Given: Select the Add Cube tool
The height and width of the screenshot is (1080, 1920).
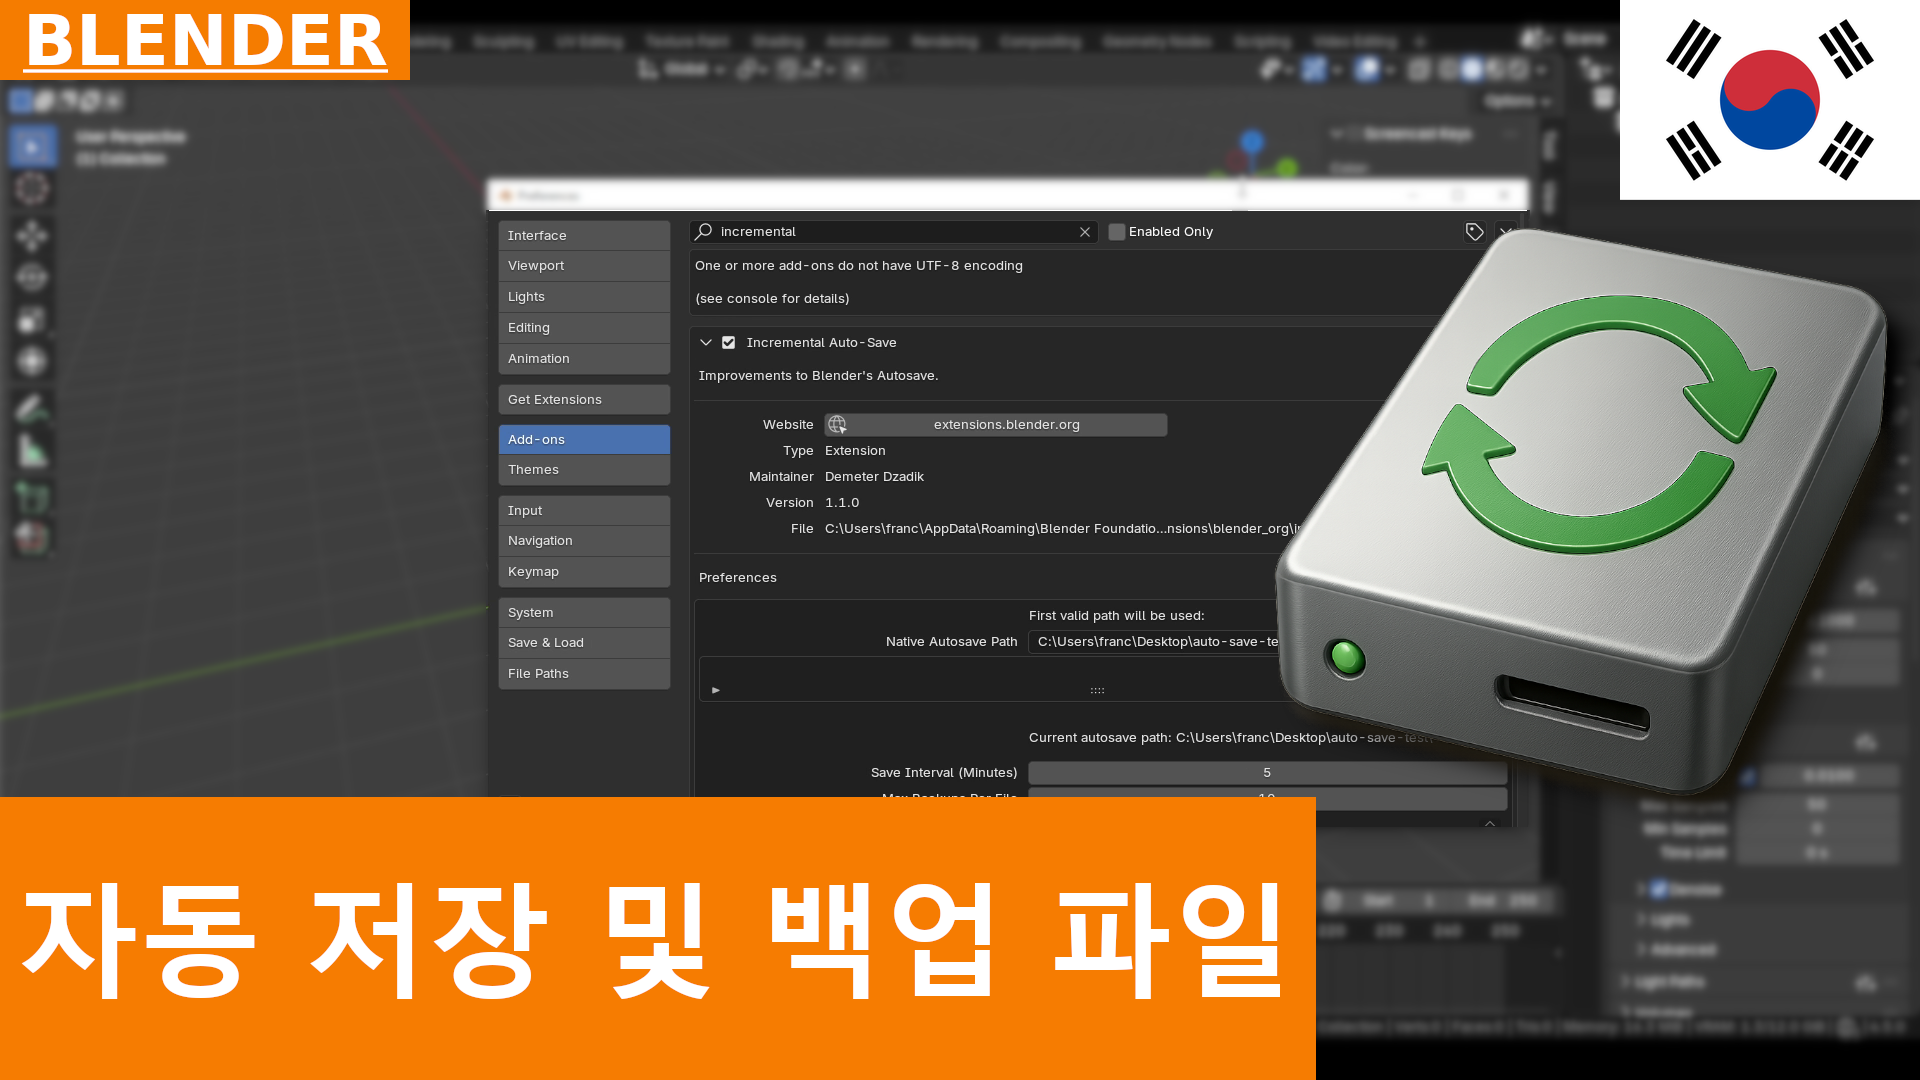Looking at the screenshot, I should (32, 497).
